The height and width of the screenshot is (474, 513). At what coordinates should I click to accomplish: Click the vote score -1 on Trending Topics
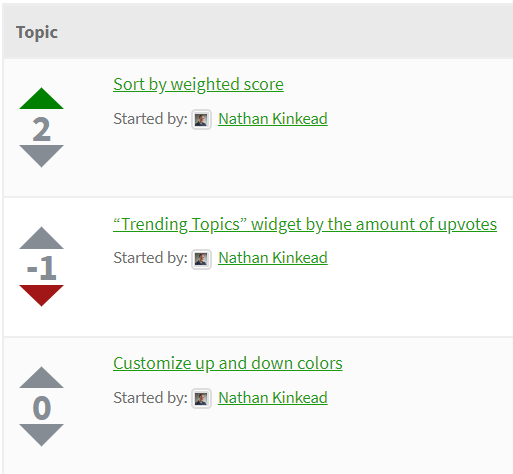pyautogui.click(x=41, y=268)
